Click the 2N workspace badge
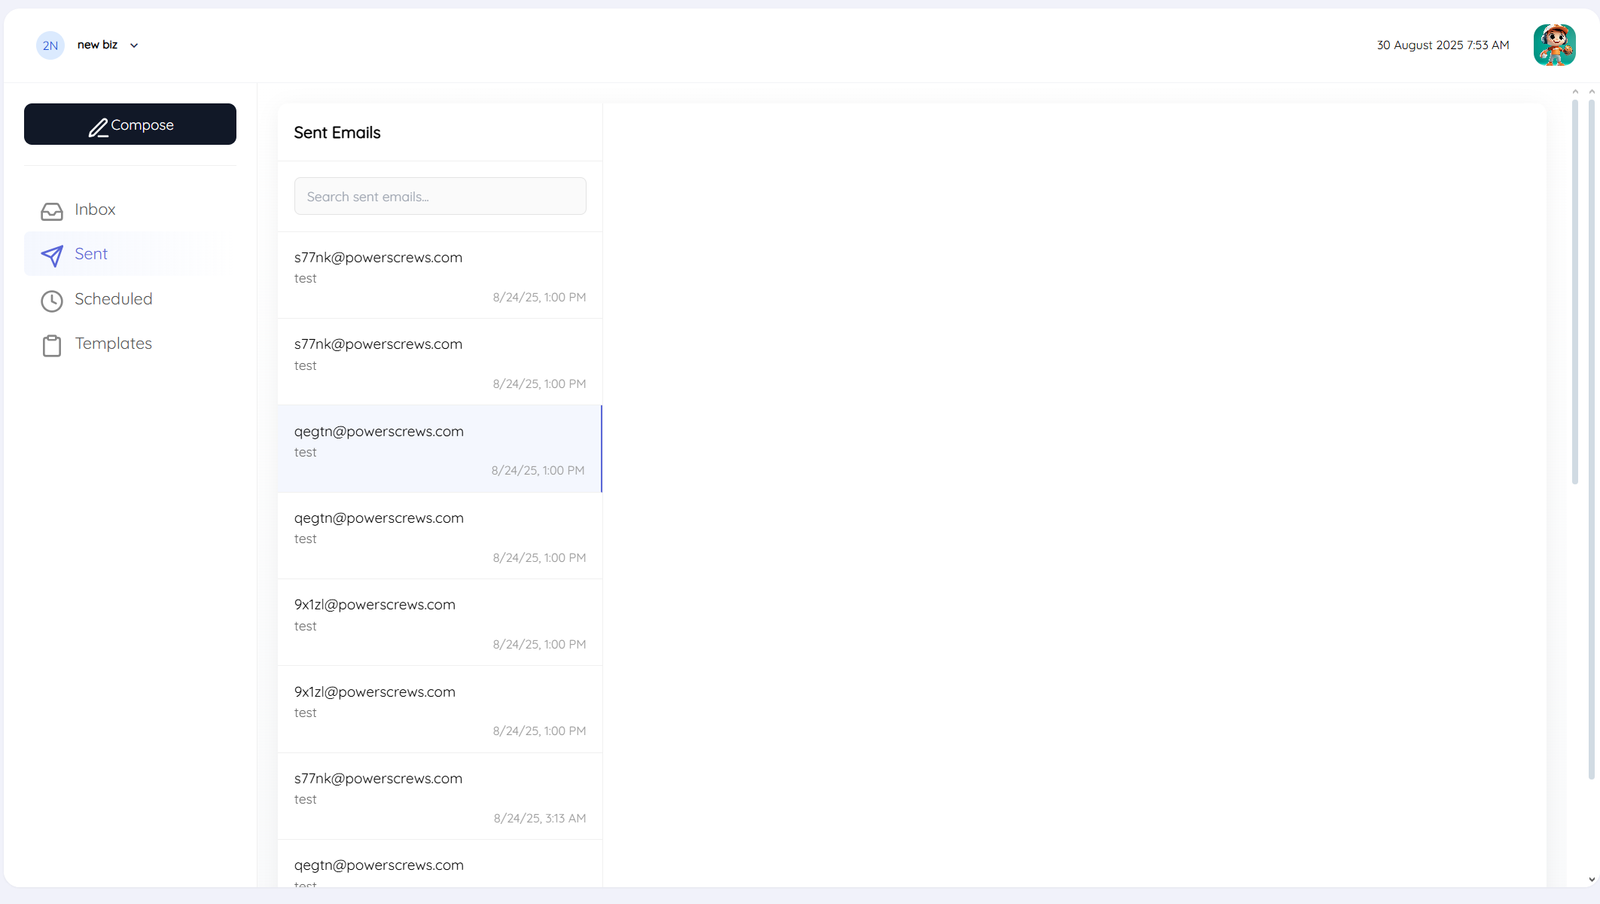Screen dimensions: 1600x904 coord(50,45)
